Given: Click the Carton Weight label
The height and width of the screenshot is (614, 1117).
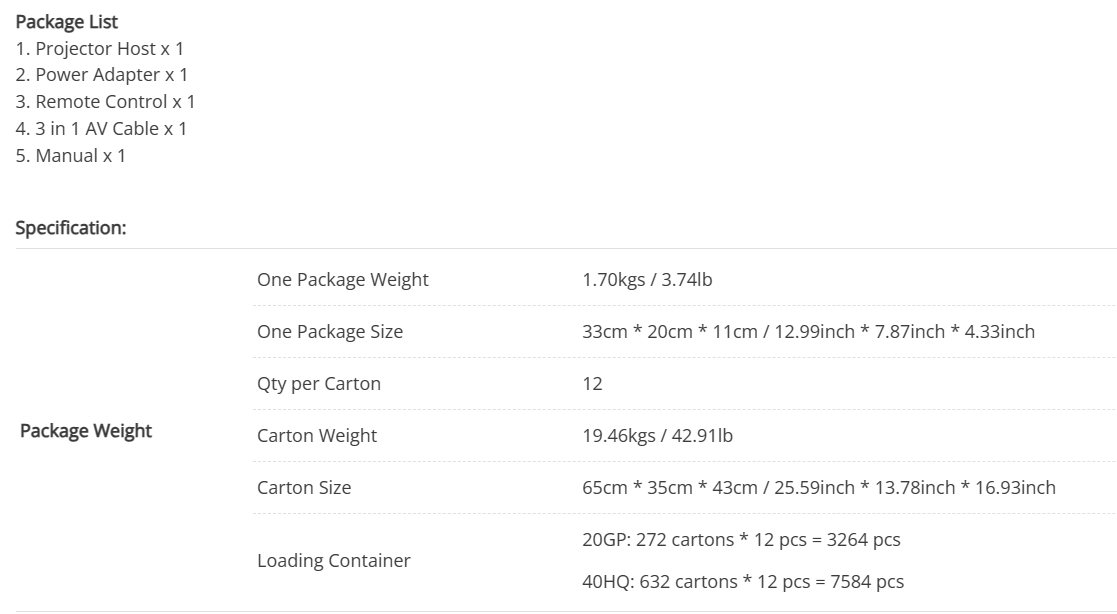Looking at the screenshot, I should (x=317, y=436).
